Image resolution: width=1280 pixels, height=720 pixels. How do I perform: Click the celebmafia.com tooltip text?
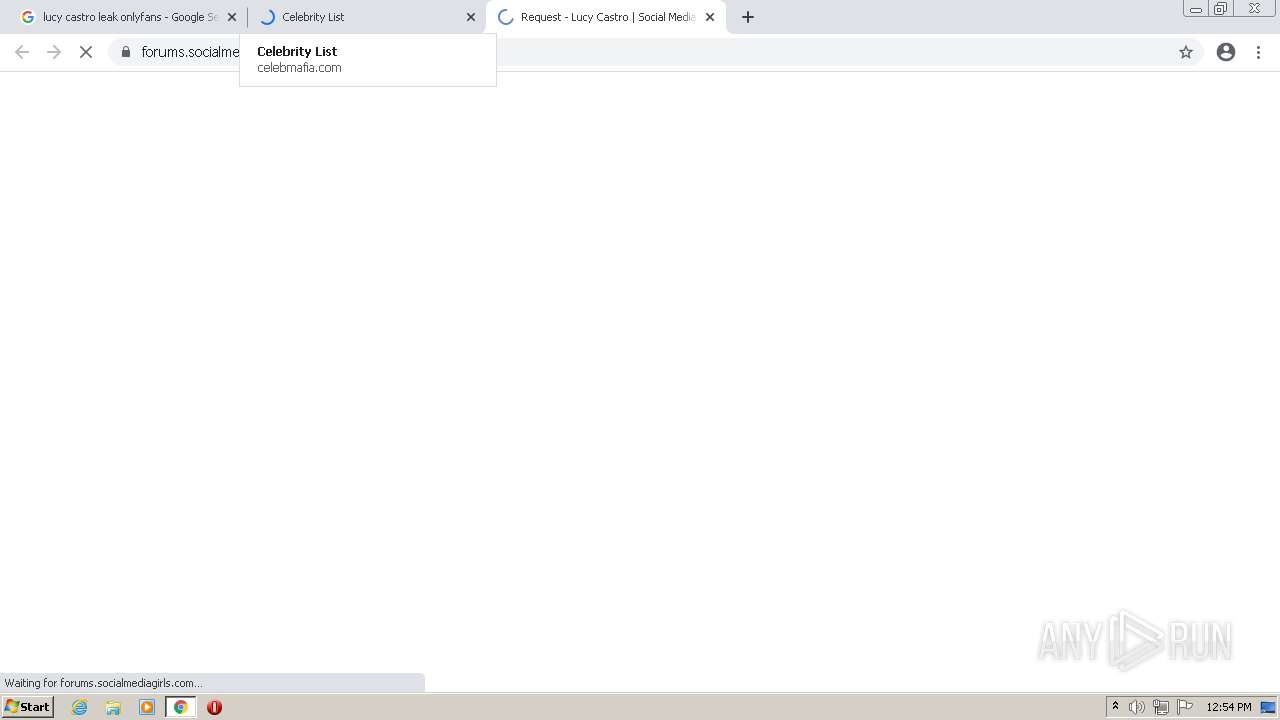299,68
